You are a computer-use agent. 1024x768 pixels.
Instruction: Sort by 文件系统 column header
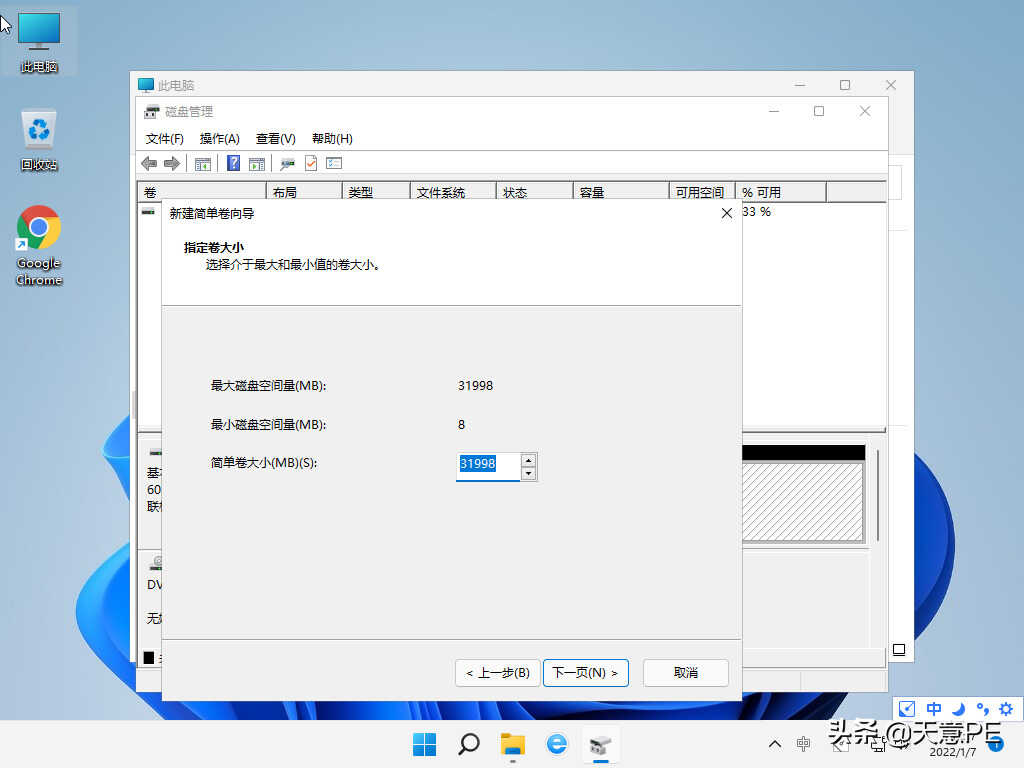pyautogui.click(x=440, y=192)
